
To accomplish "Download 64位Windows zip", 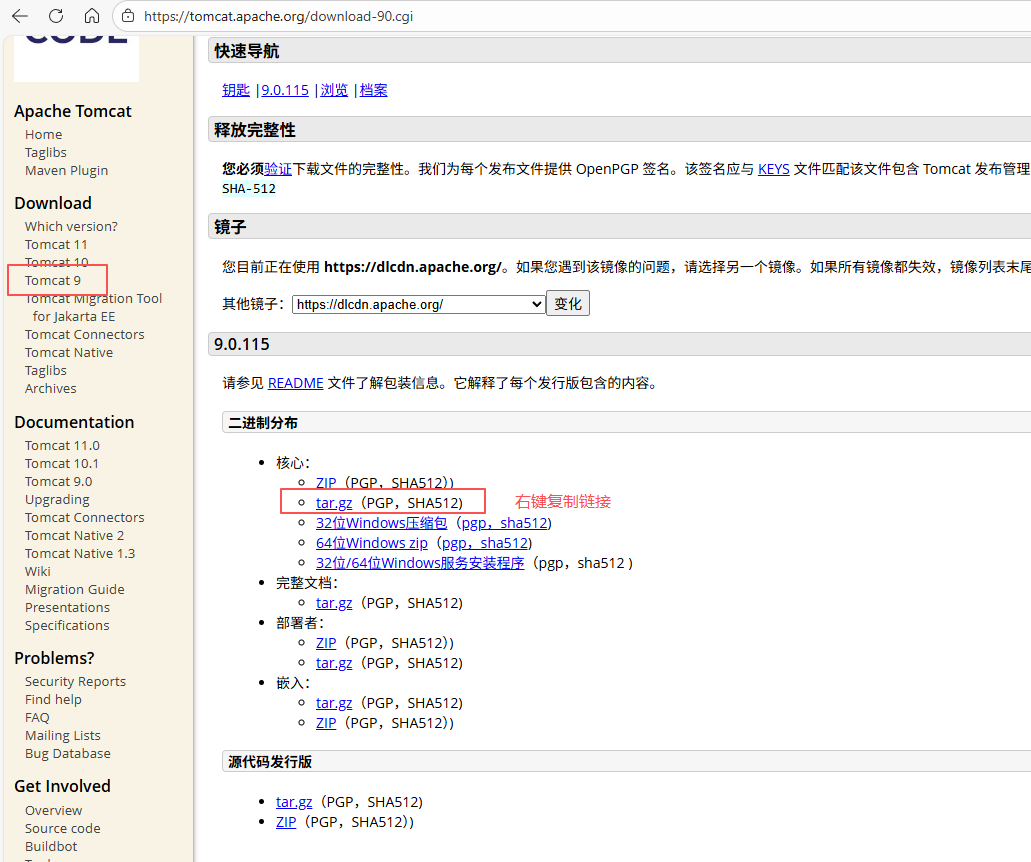I will pyautogui.click(x=372, y=543).
